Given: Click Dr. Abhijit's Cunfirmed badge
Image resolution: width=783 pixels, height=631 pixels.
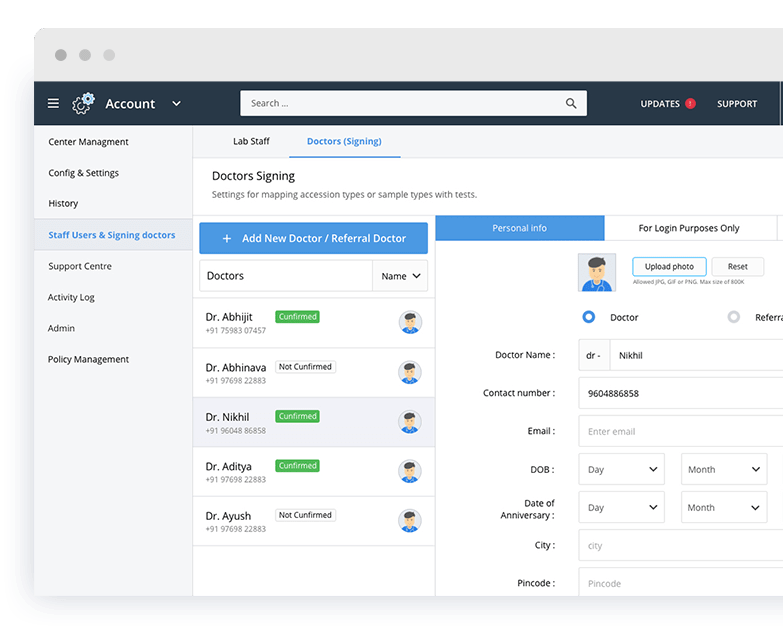Looking at the screenshot, I should 297,316.
